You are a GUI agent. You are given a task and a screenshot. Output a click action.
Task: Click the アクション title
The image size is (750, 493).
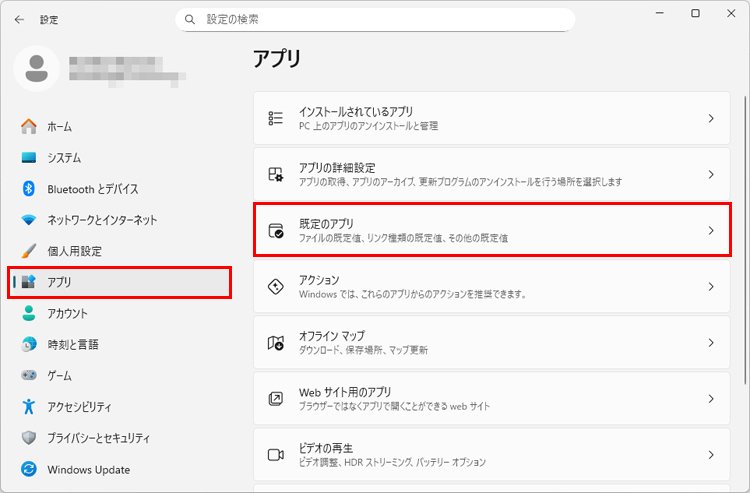click(319, 280)
